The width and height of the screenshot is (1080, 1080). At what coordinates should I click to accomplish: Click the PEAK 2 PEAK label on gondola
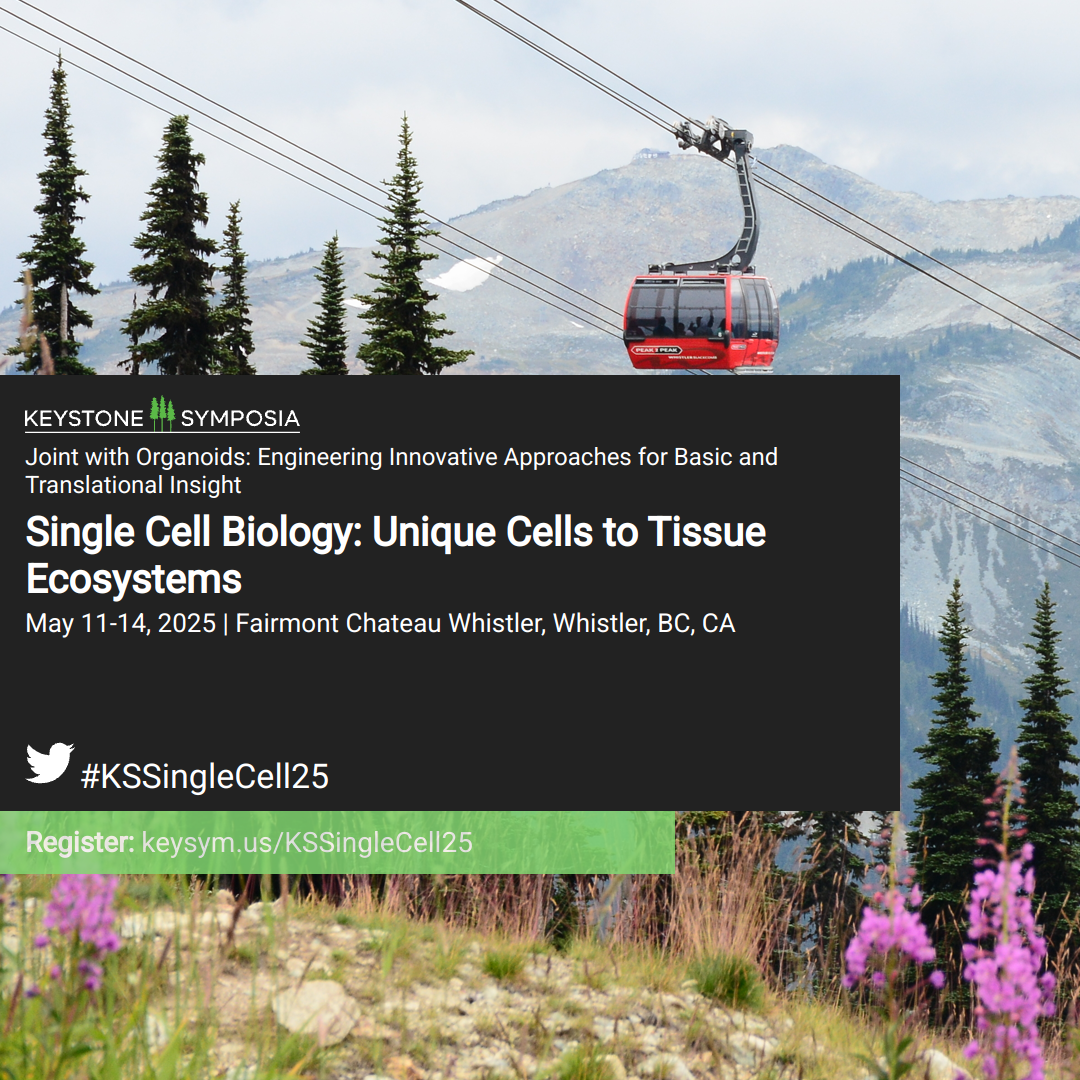point(657,350)
